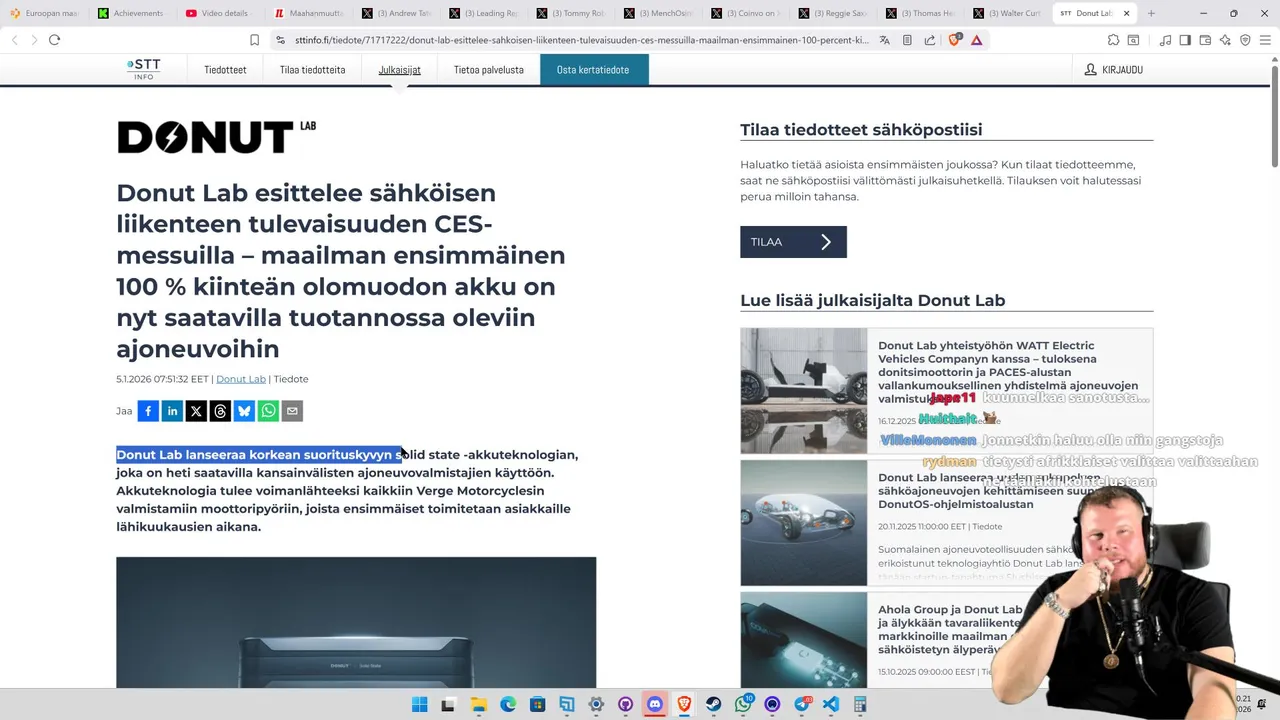Open the translate page icon

[x=884, y=40]
